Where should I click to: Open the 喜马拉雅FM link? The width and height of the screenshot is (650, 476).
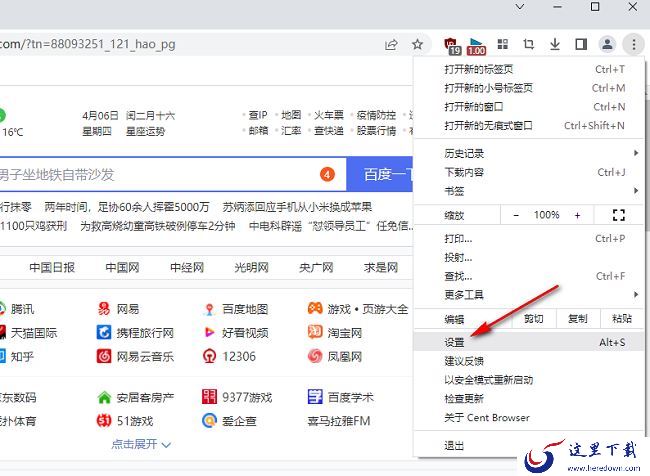tap(339, 421)
